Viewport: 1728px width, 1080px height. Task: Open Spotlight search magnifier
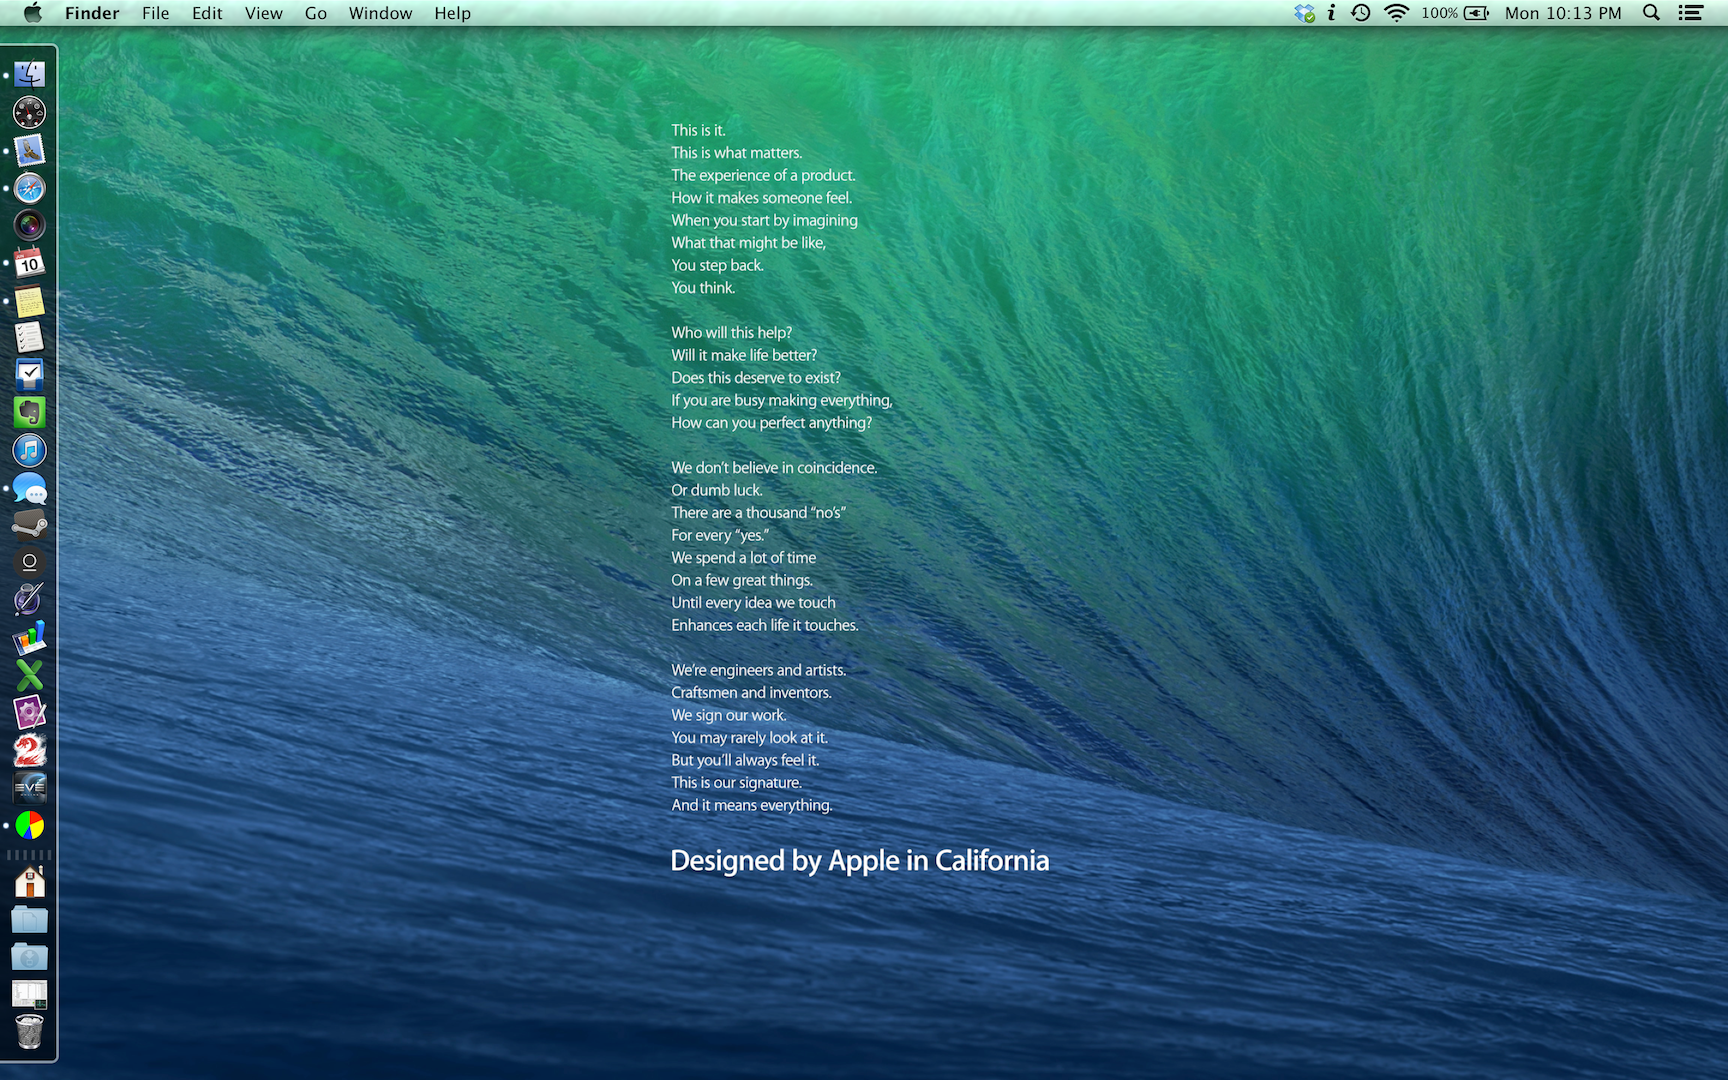[1652, 13]
